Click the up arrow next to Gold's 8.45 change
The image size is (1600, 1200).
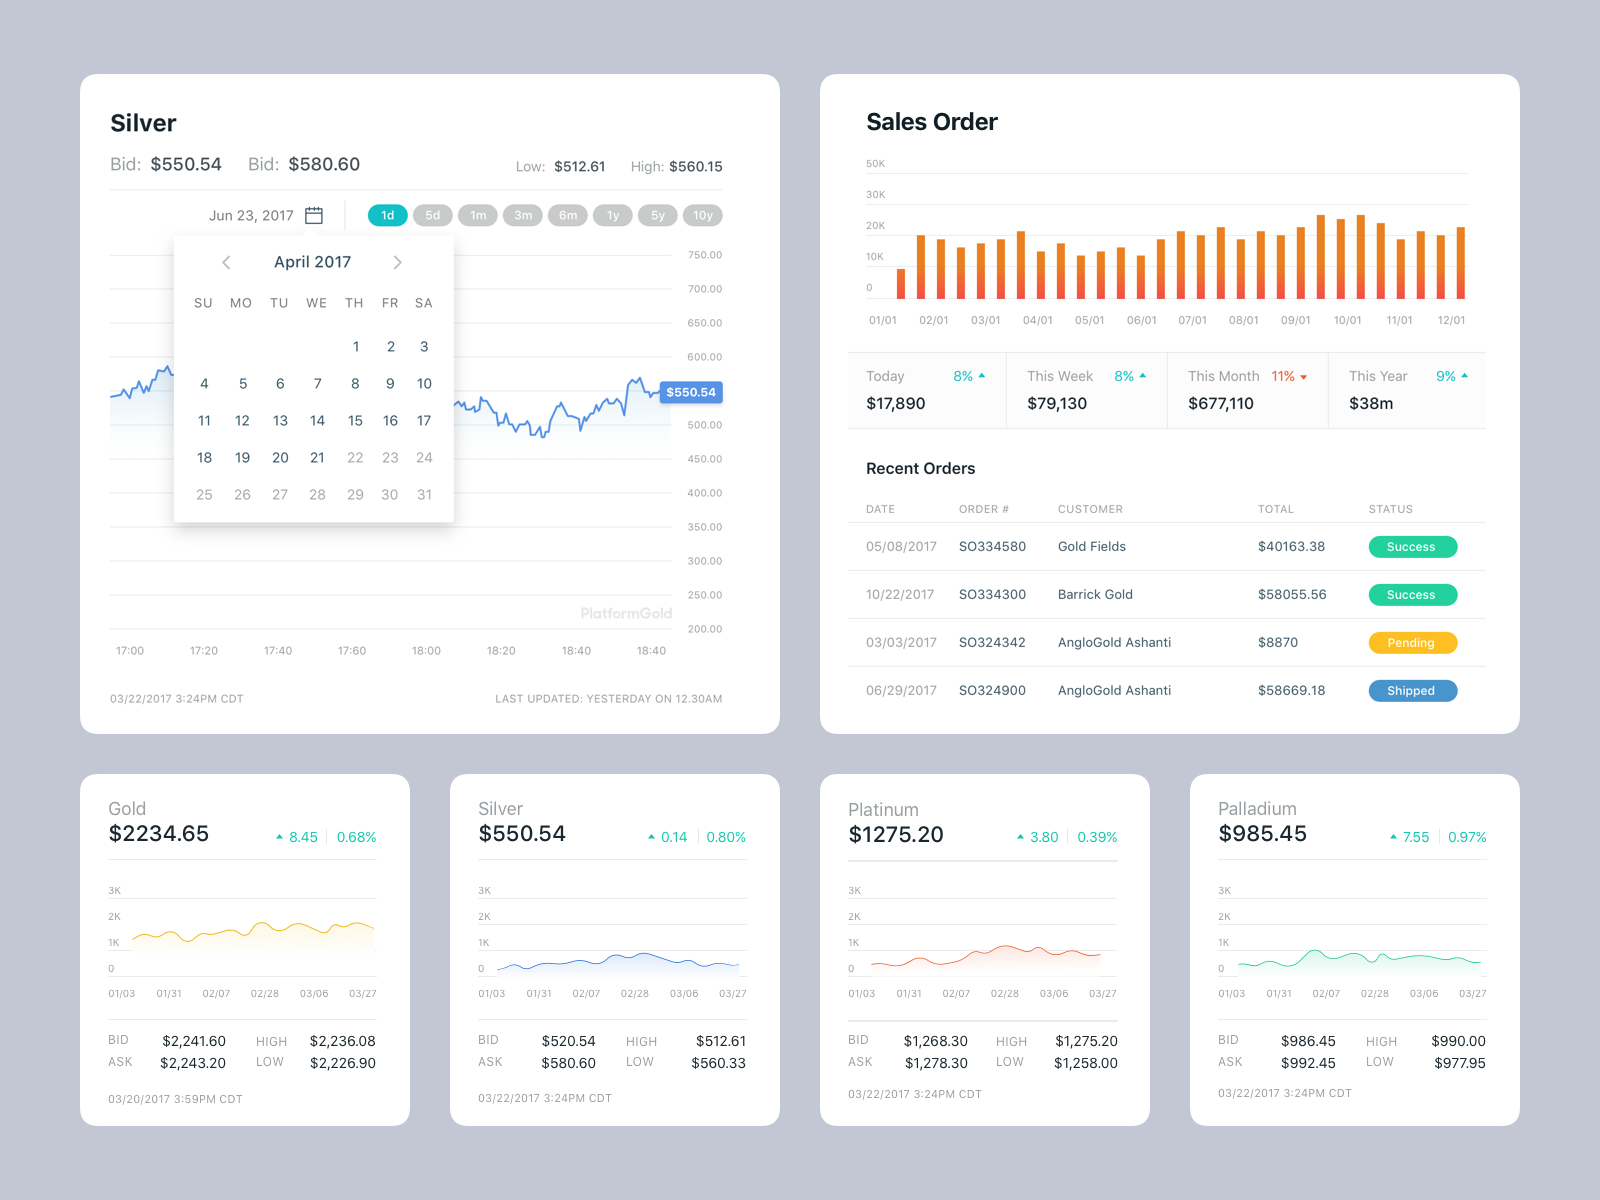pyautogui.click(x=280, y=836)
